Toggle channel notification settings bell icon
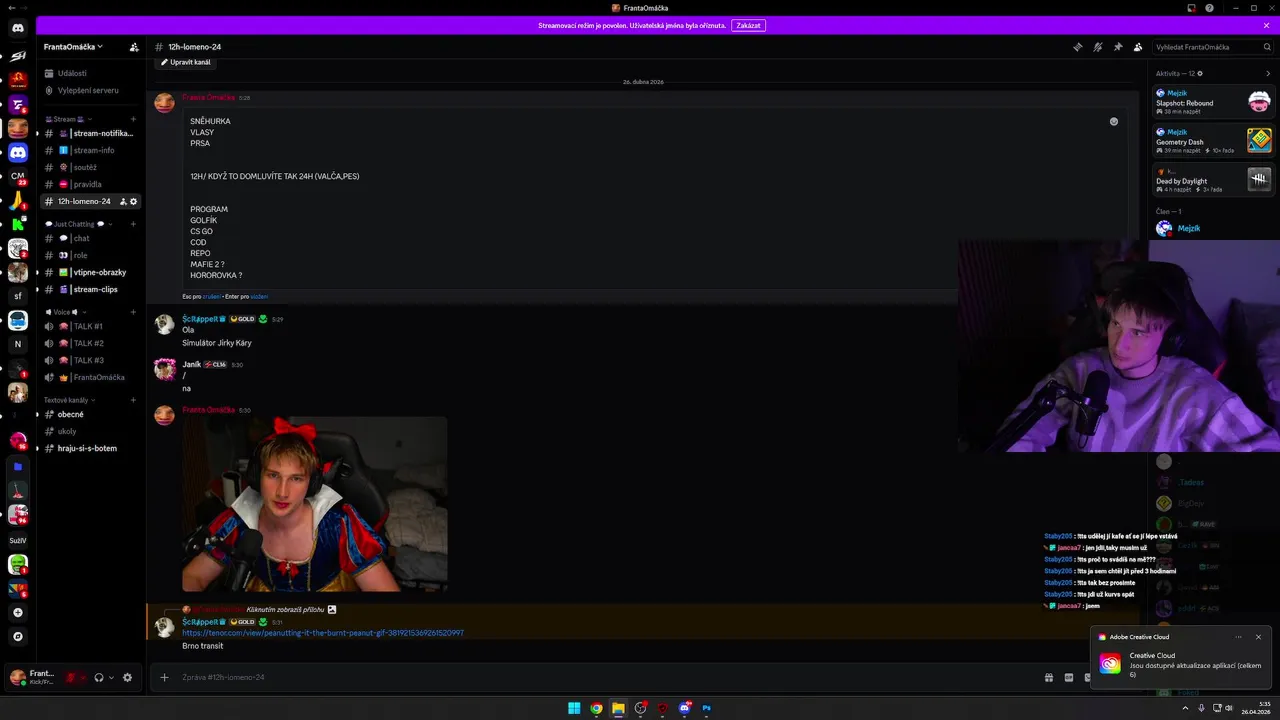 [1098, 47]
